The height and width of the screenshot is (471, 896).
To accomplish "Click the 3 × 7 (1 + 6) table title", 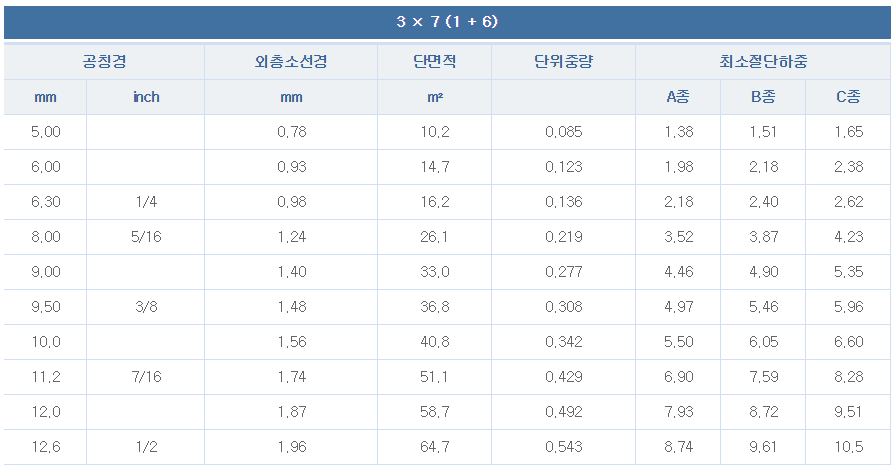I will pos(447,21).
